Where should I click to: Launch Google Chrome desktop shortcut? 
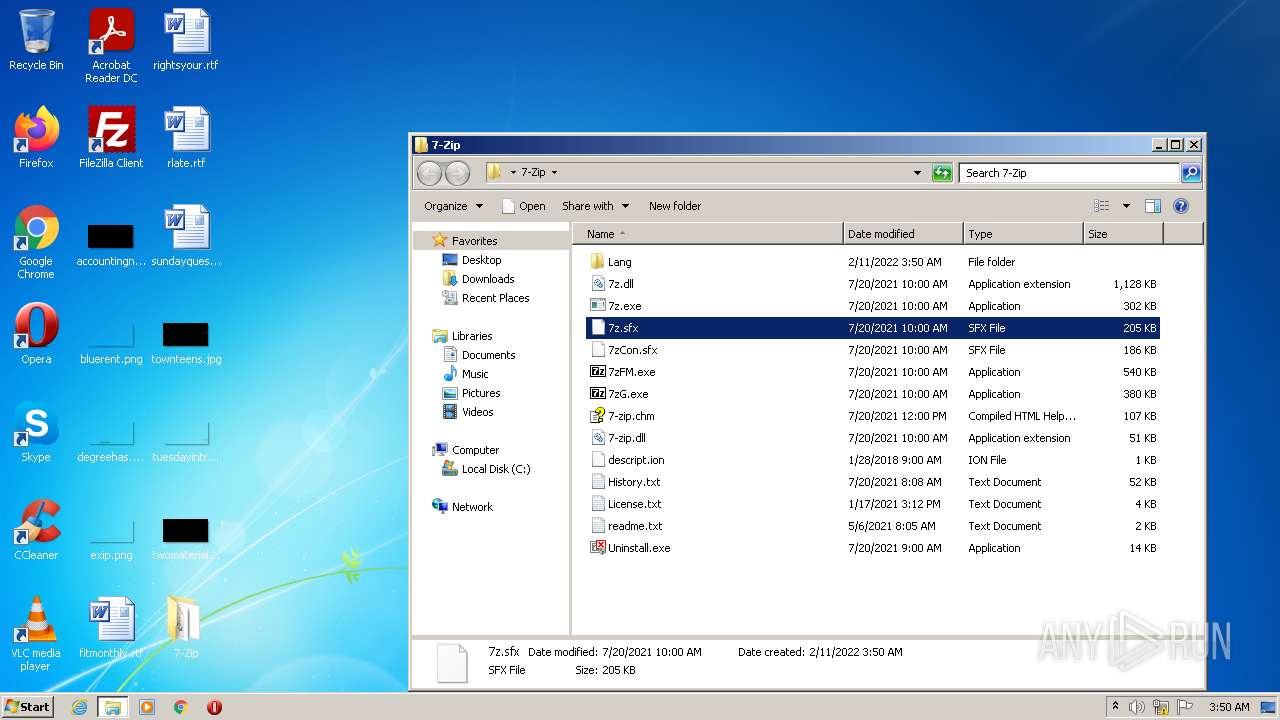tap(36, 242)
